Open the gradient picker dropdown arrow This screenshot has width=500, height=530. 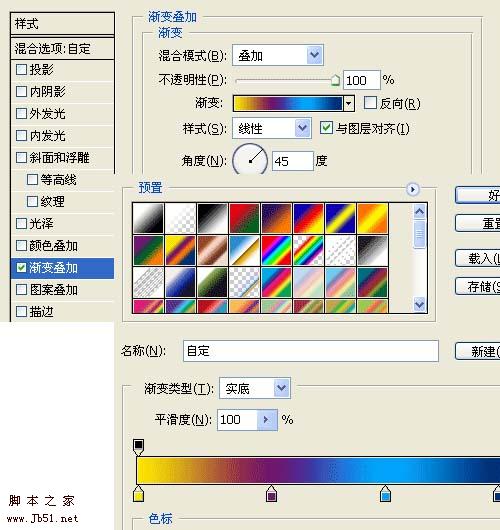(x=349, y=103)
